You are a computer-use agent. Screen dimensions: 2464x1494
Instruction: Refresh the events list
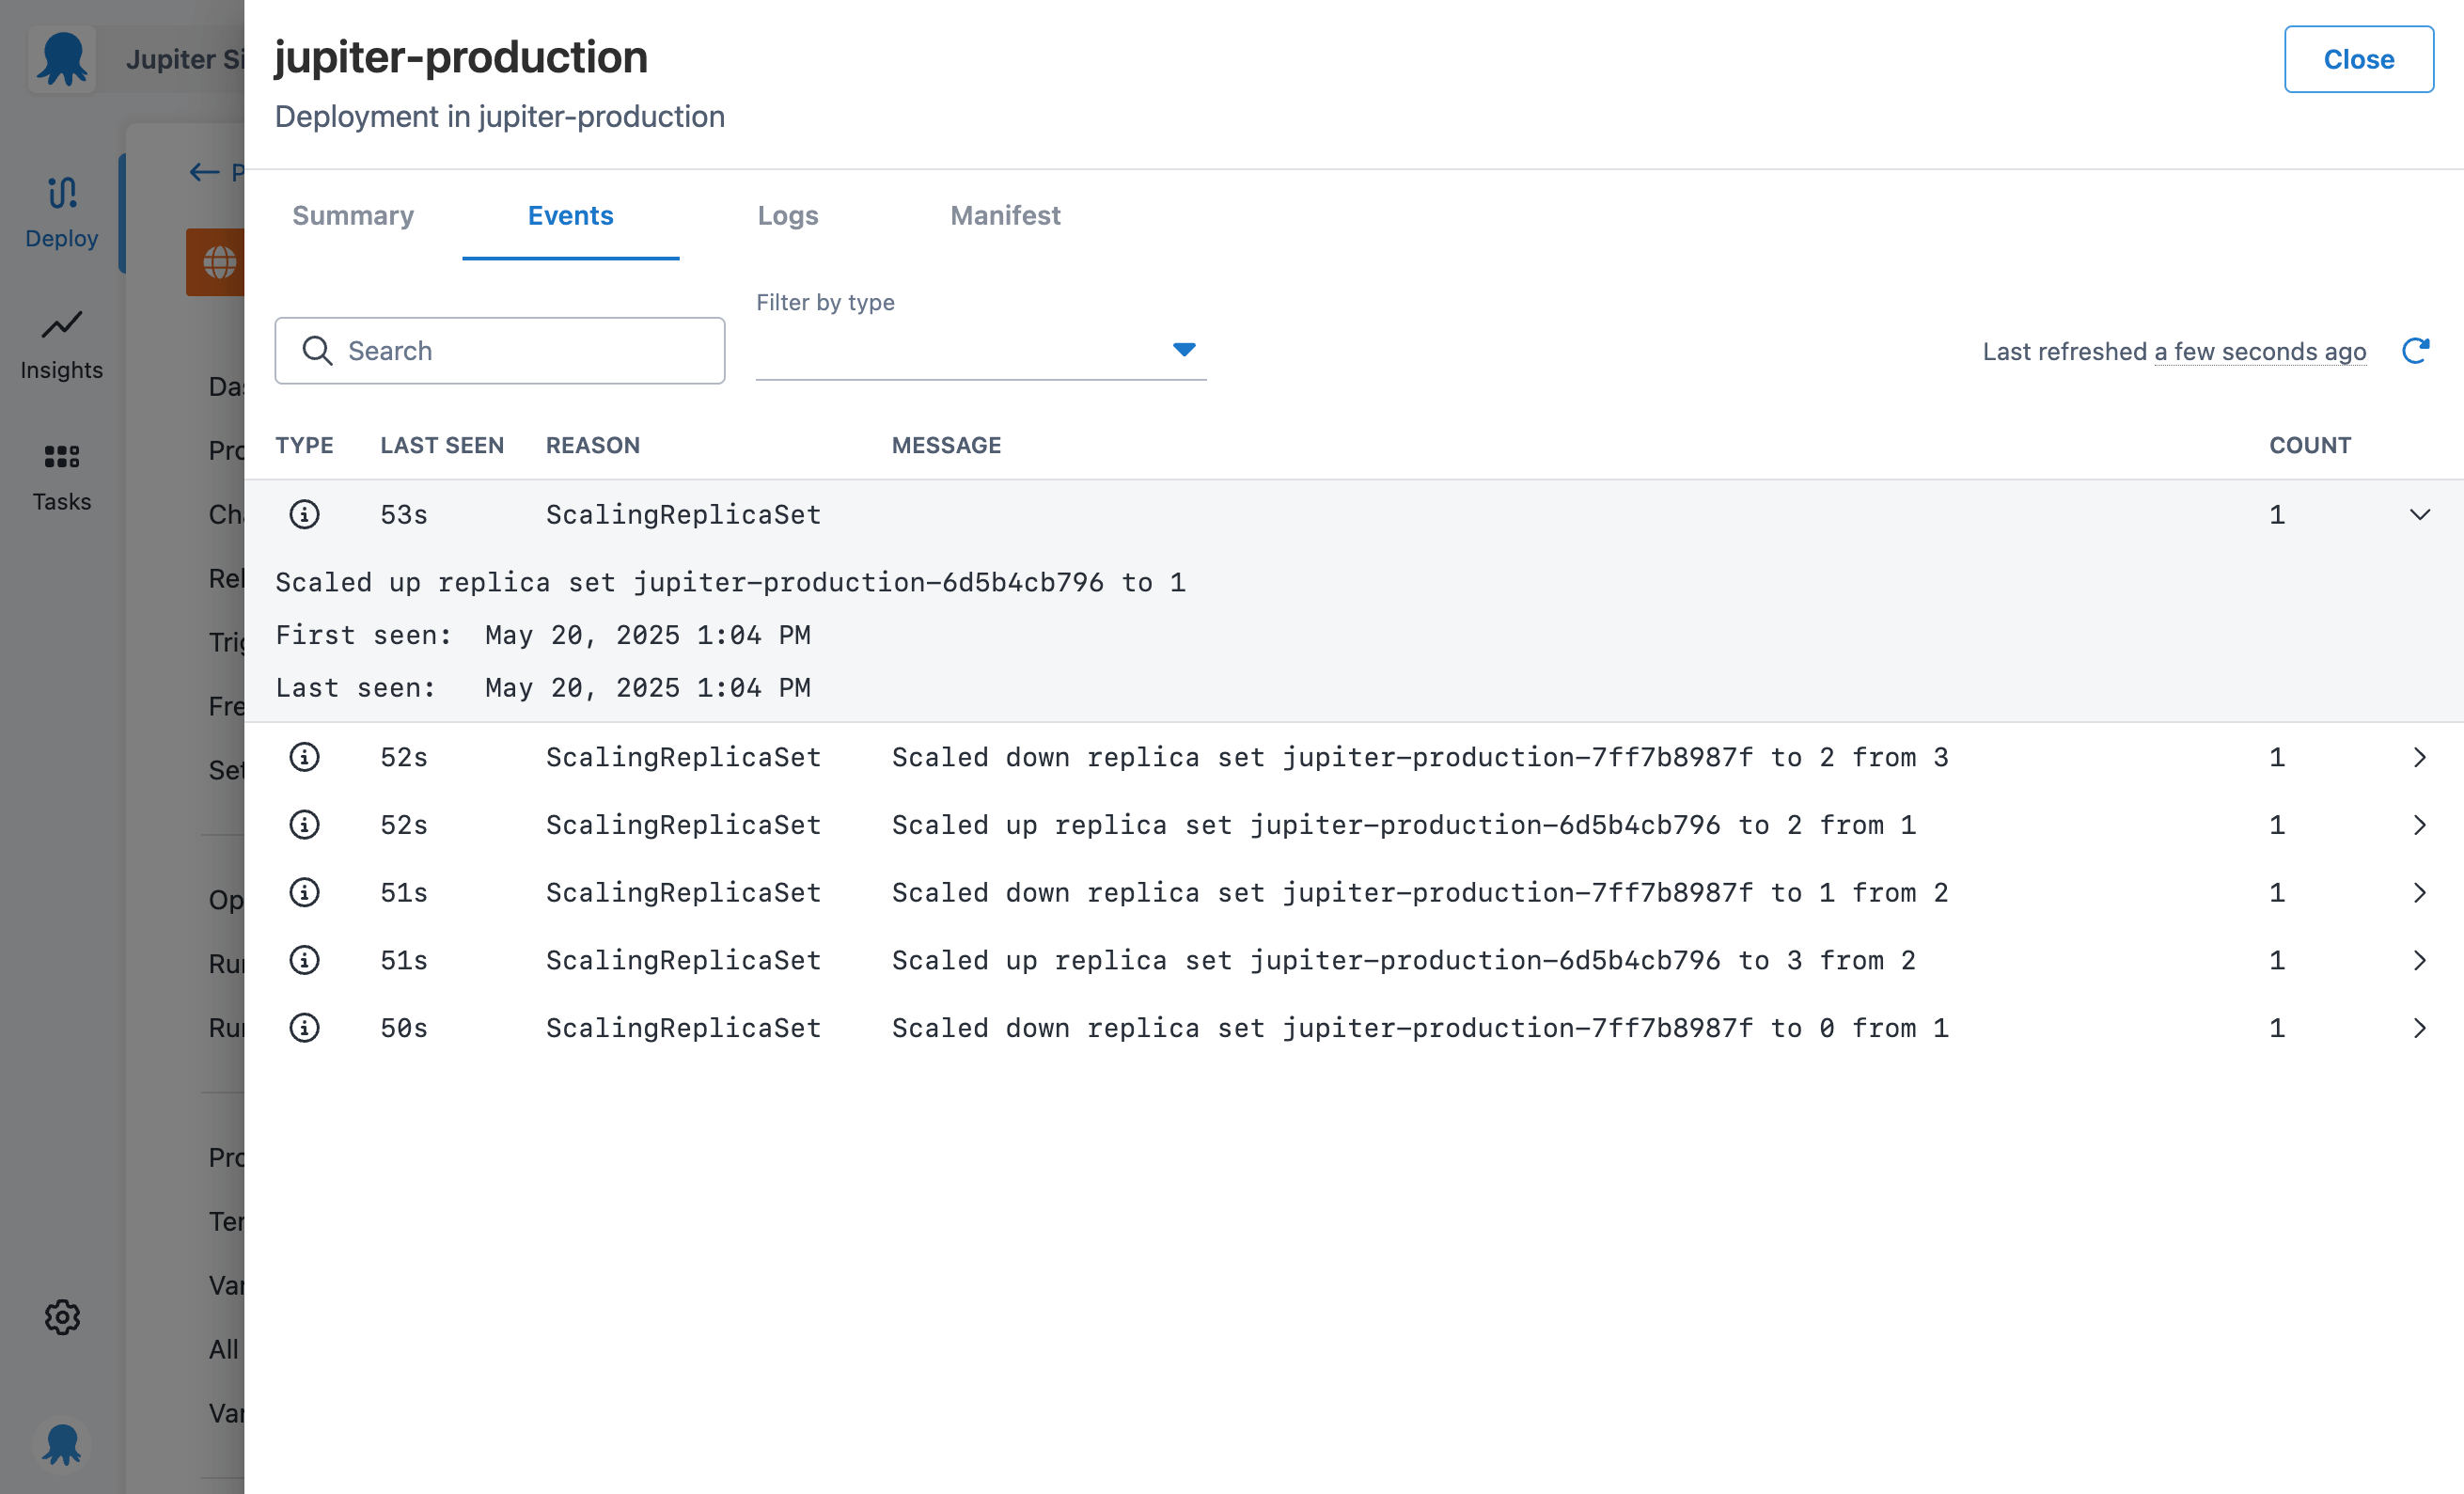(2417, 351)
